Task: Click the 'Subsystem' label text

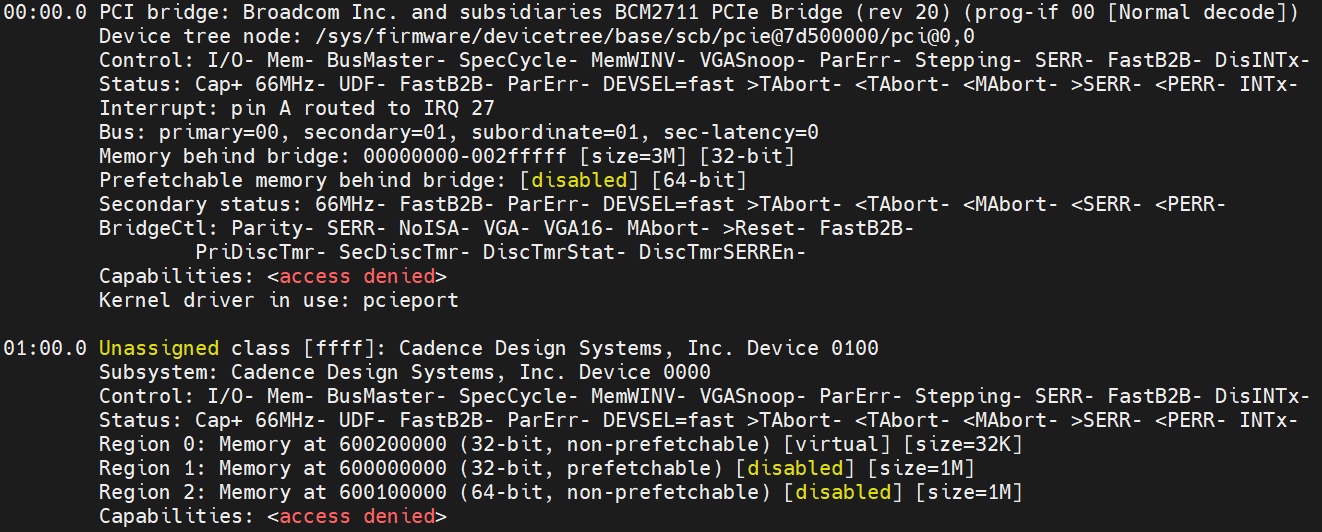Action: click(x=152, y=372)
